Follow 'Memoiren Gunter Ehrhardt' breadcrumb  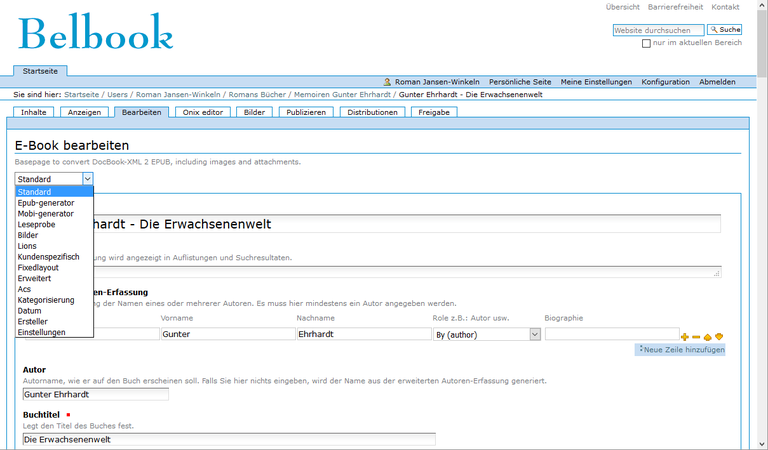coord(342,95)
